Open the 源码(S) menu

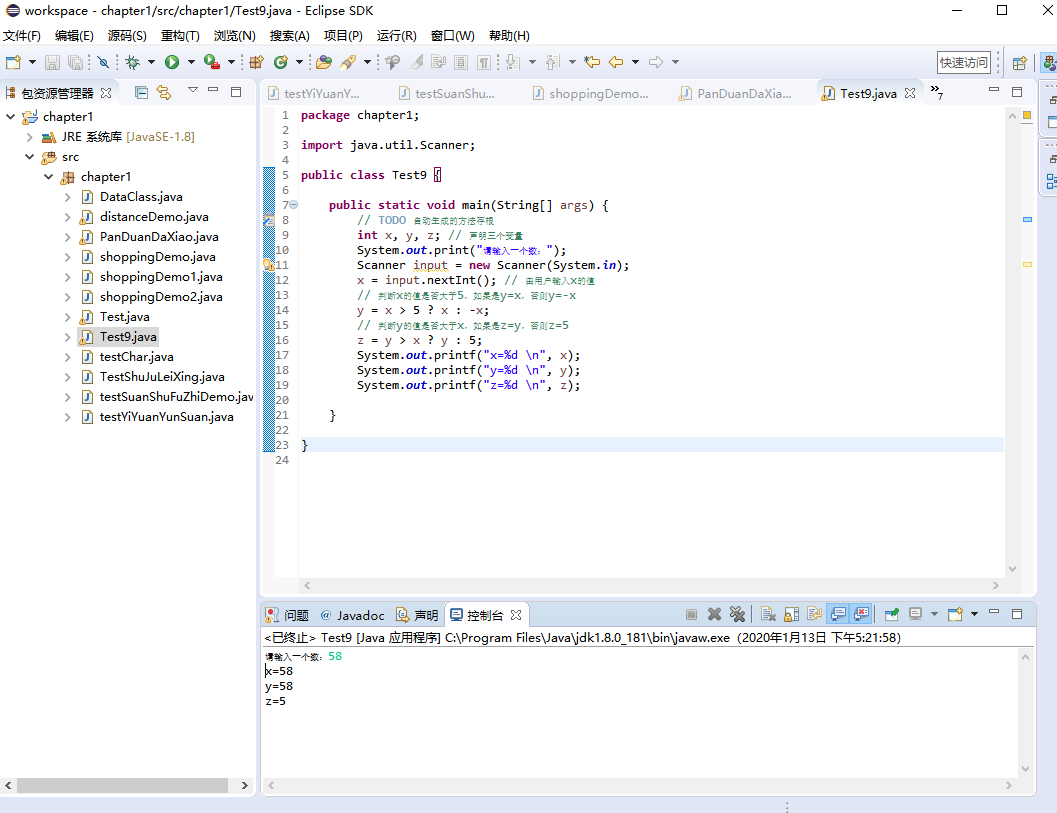pos(127,36)
